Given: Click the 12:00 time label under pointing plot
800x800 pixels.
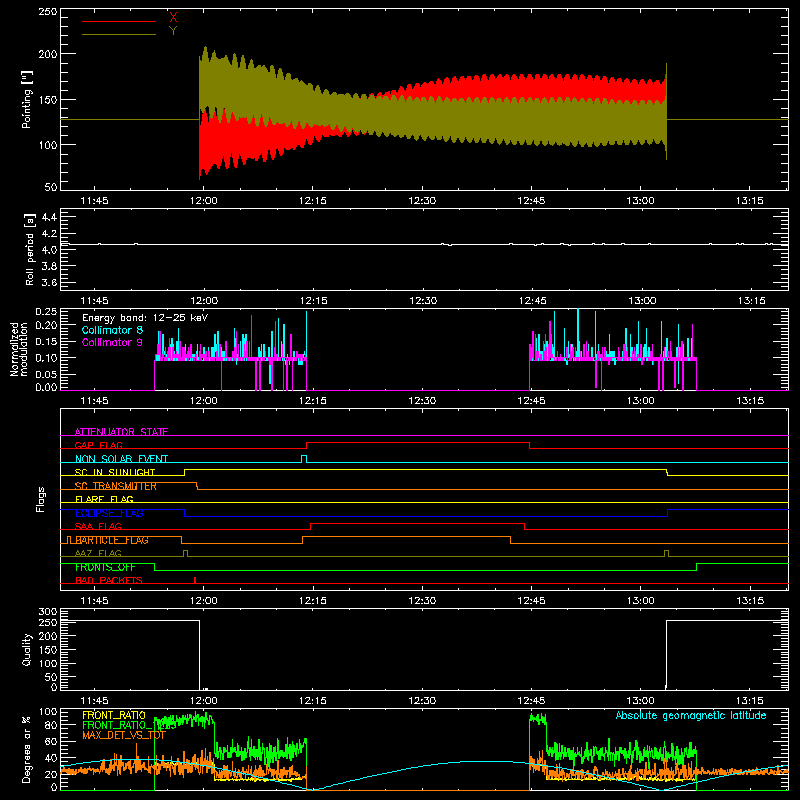Looking at the screenshot, I should tap(204, 201).
